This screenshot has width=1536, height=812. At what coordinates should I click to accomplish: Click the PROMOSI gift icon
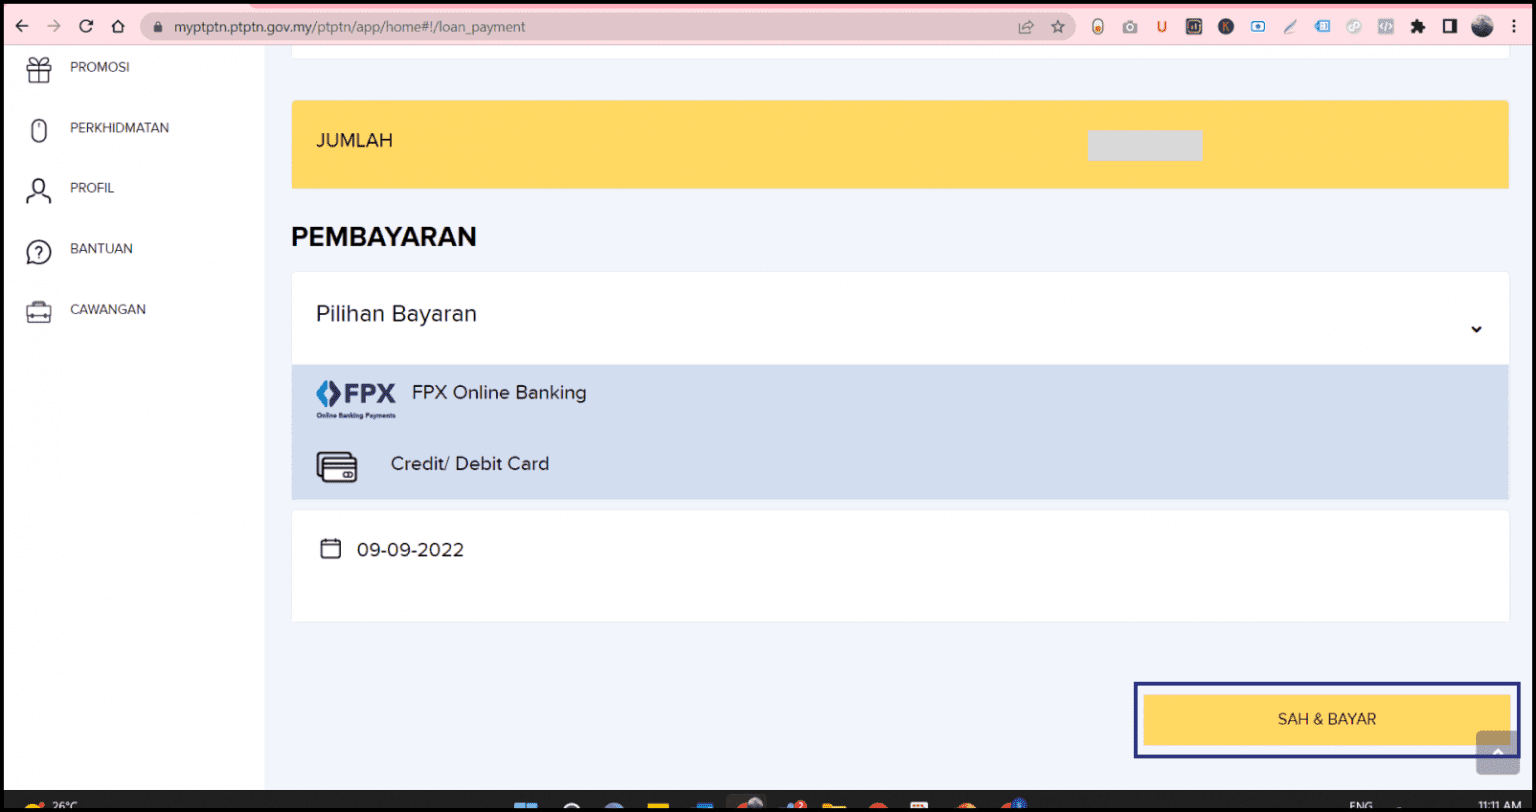click(38, 67)
